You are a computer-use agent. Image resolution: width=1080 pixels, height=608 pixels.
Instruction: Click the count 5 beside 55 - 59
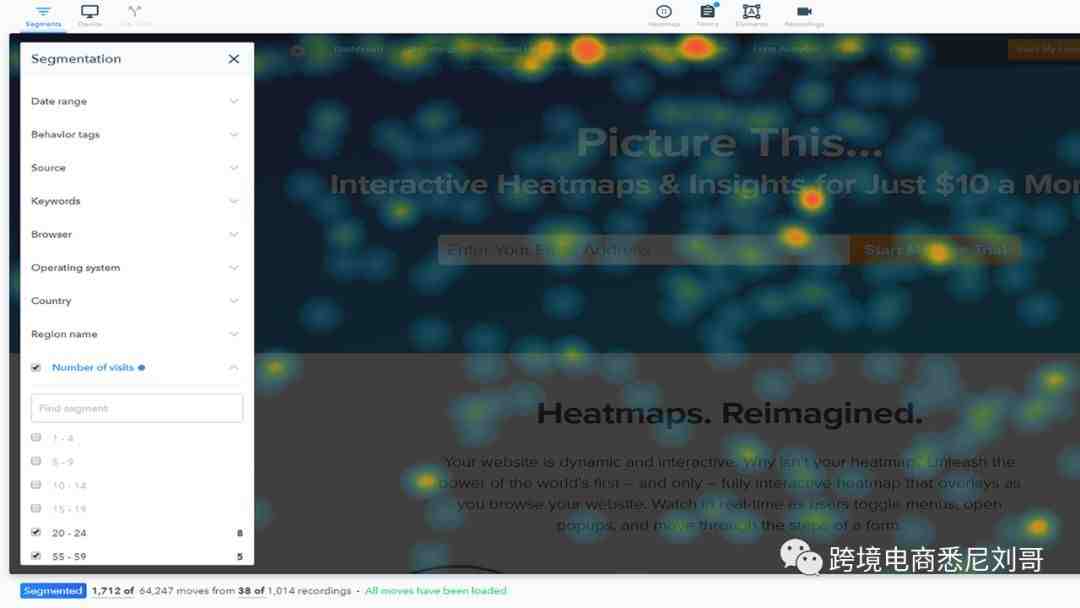[x=240, y=556]
